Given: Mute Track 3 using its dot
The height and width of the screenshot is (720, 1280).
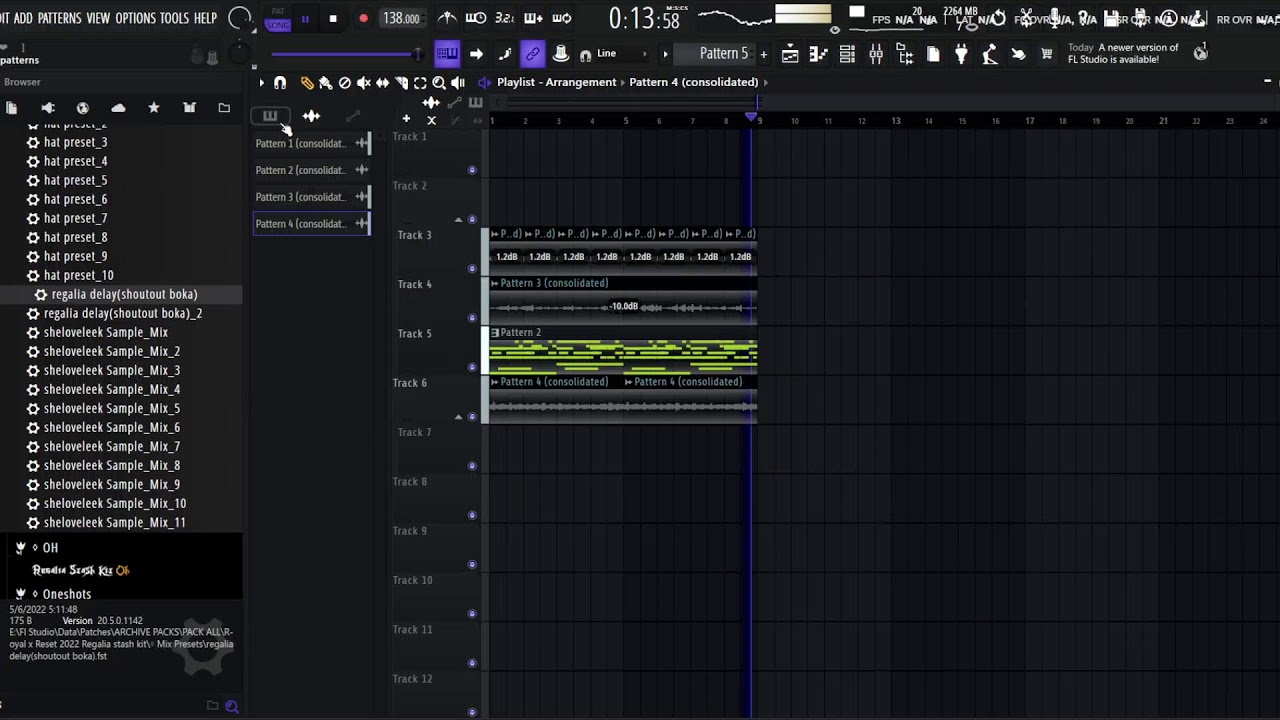Looking at the screenshot, I should tap(472, 268).
